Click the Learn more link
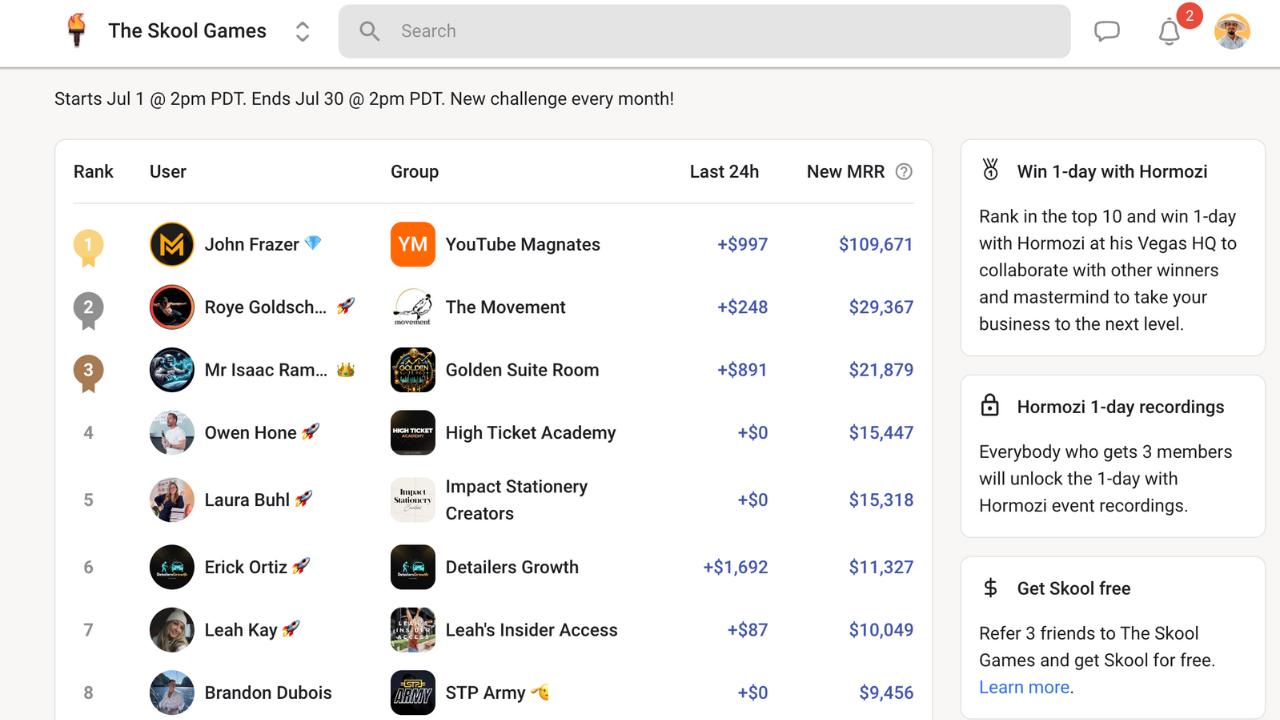Viewport: 1280px width, 720px height. point(1025,687)
